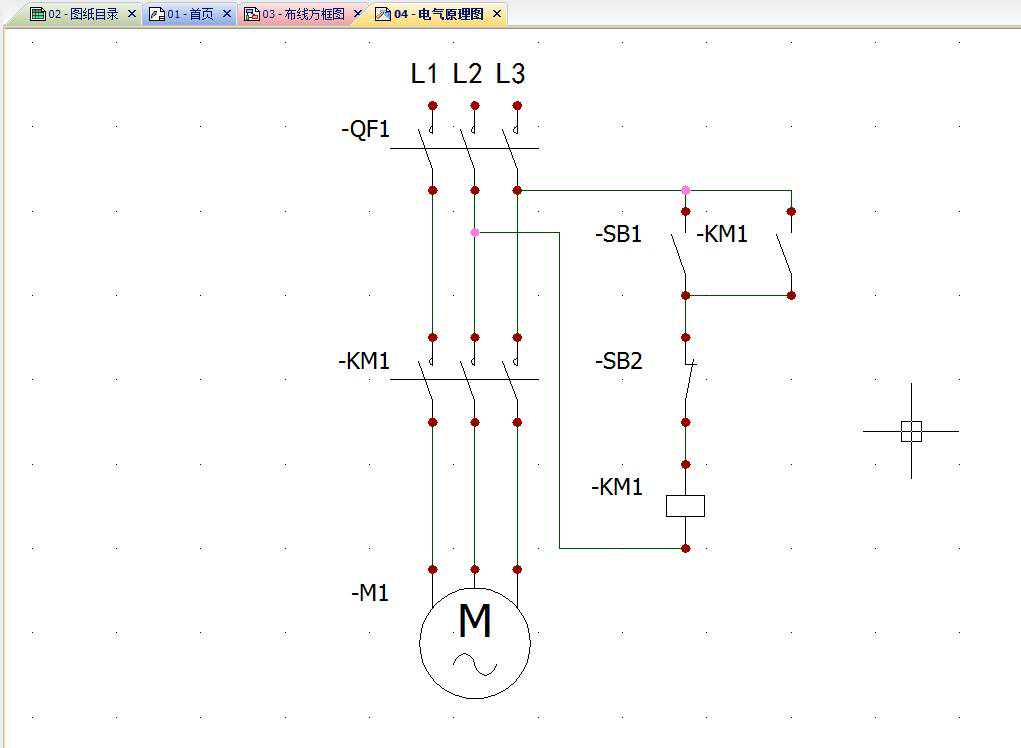The image size is (1021, 748).
Task: Click the L3 terminal label
Action: 510,74
